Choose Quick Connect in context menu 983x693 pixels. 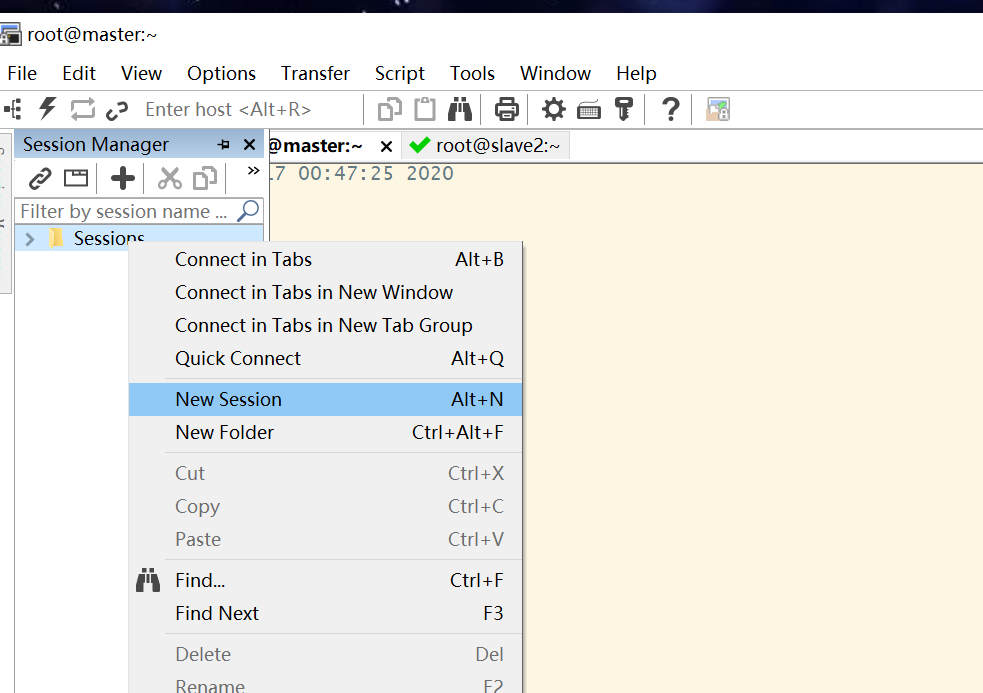325,358
